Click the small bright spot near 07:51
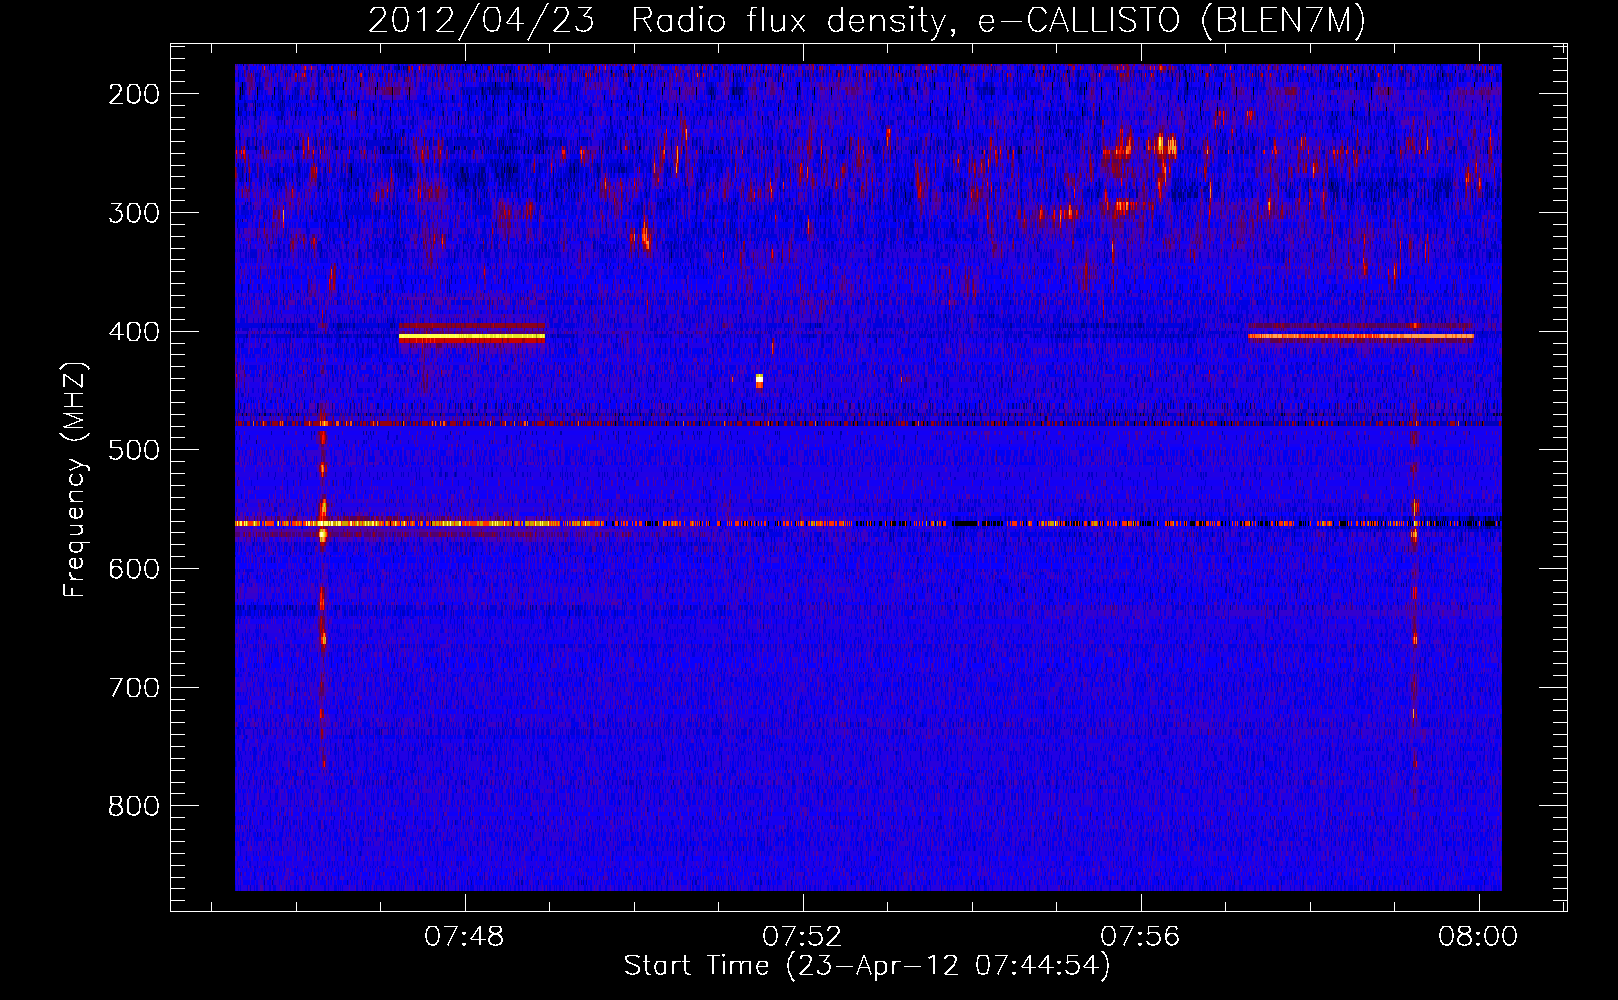 pos(760,380)
